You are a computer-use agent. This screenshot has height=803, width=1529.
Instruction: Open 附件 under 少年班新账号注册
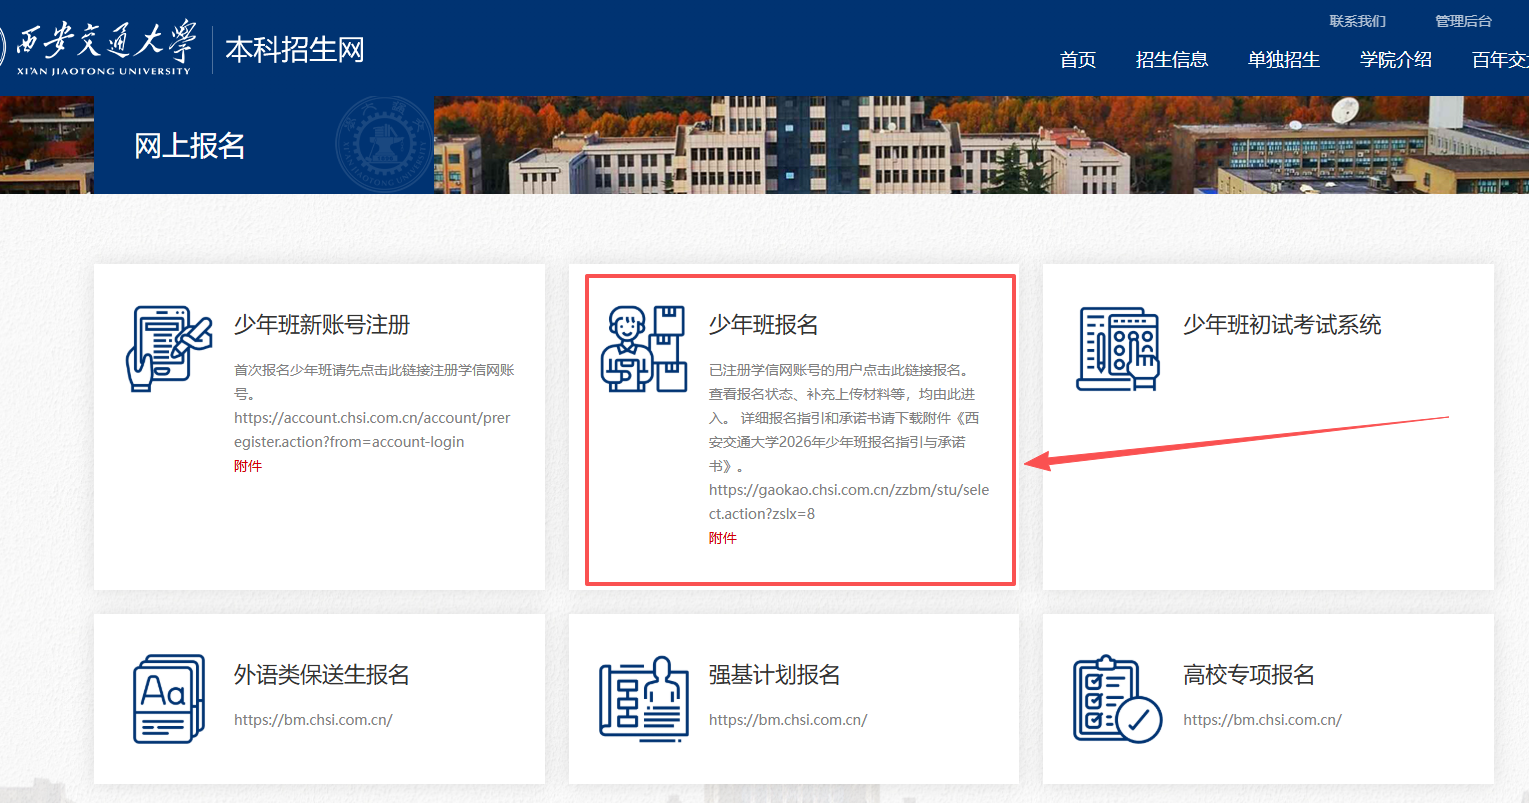pos(248,466)
